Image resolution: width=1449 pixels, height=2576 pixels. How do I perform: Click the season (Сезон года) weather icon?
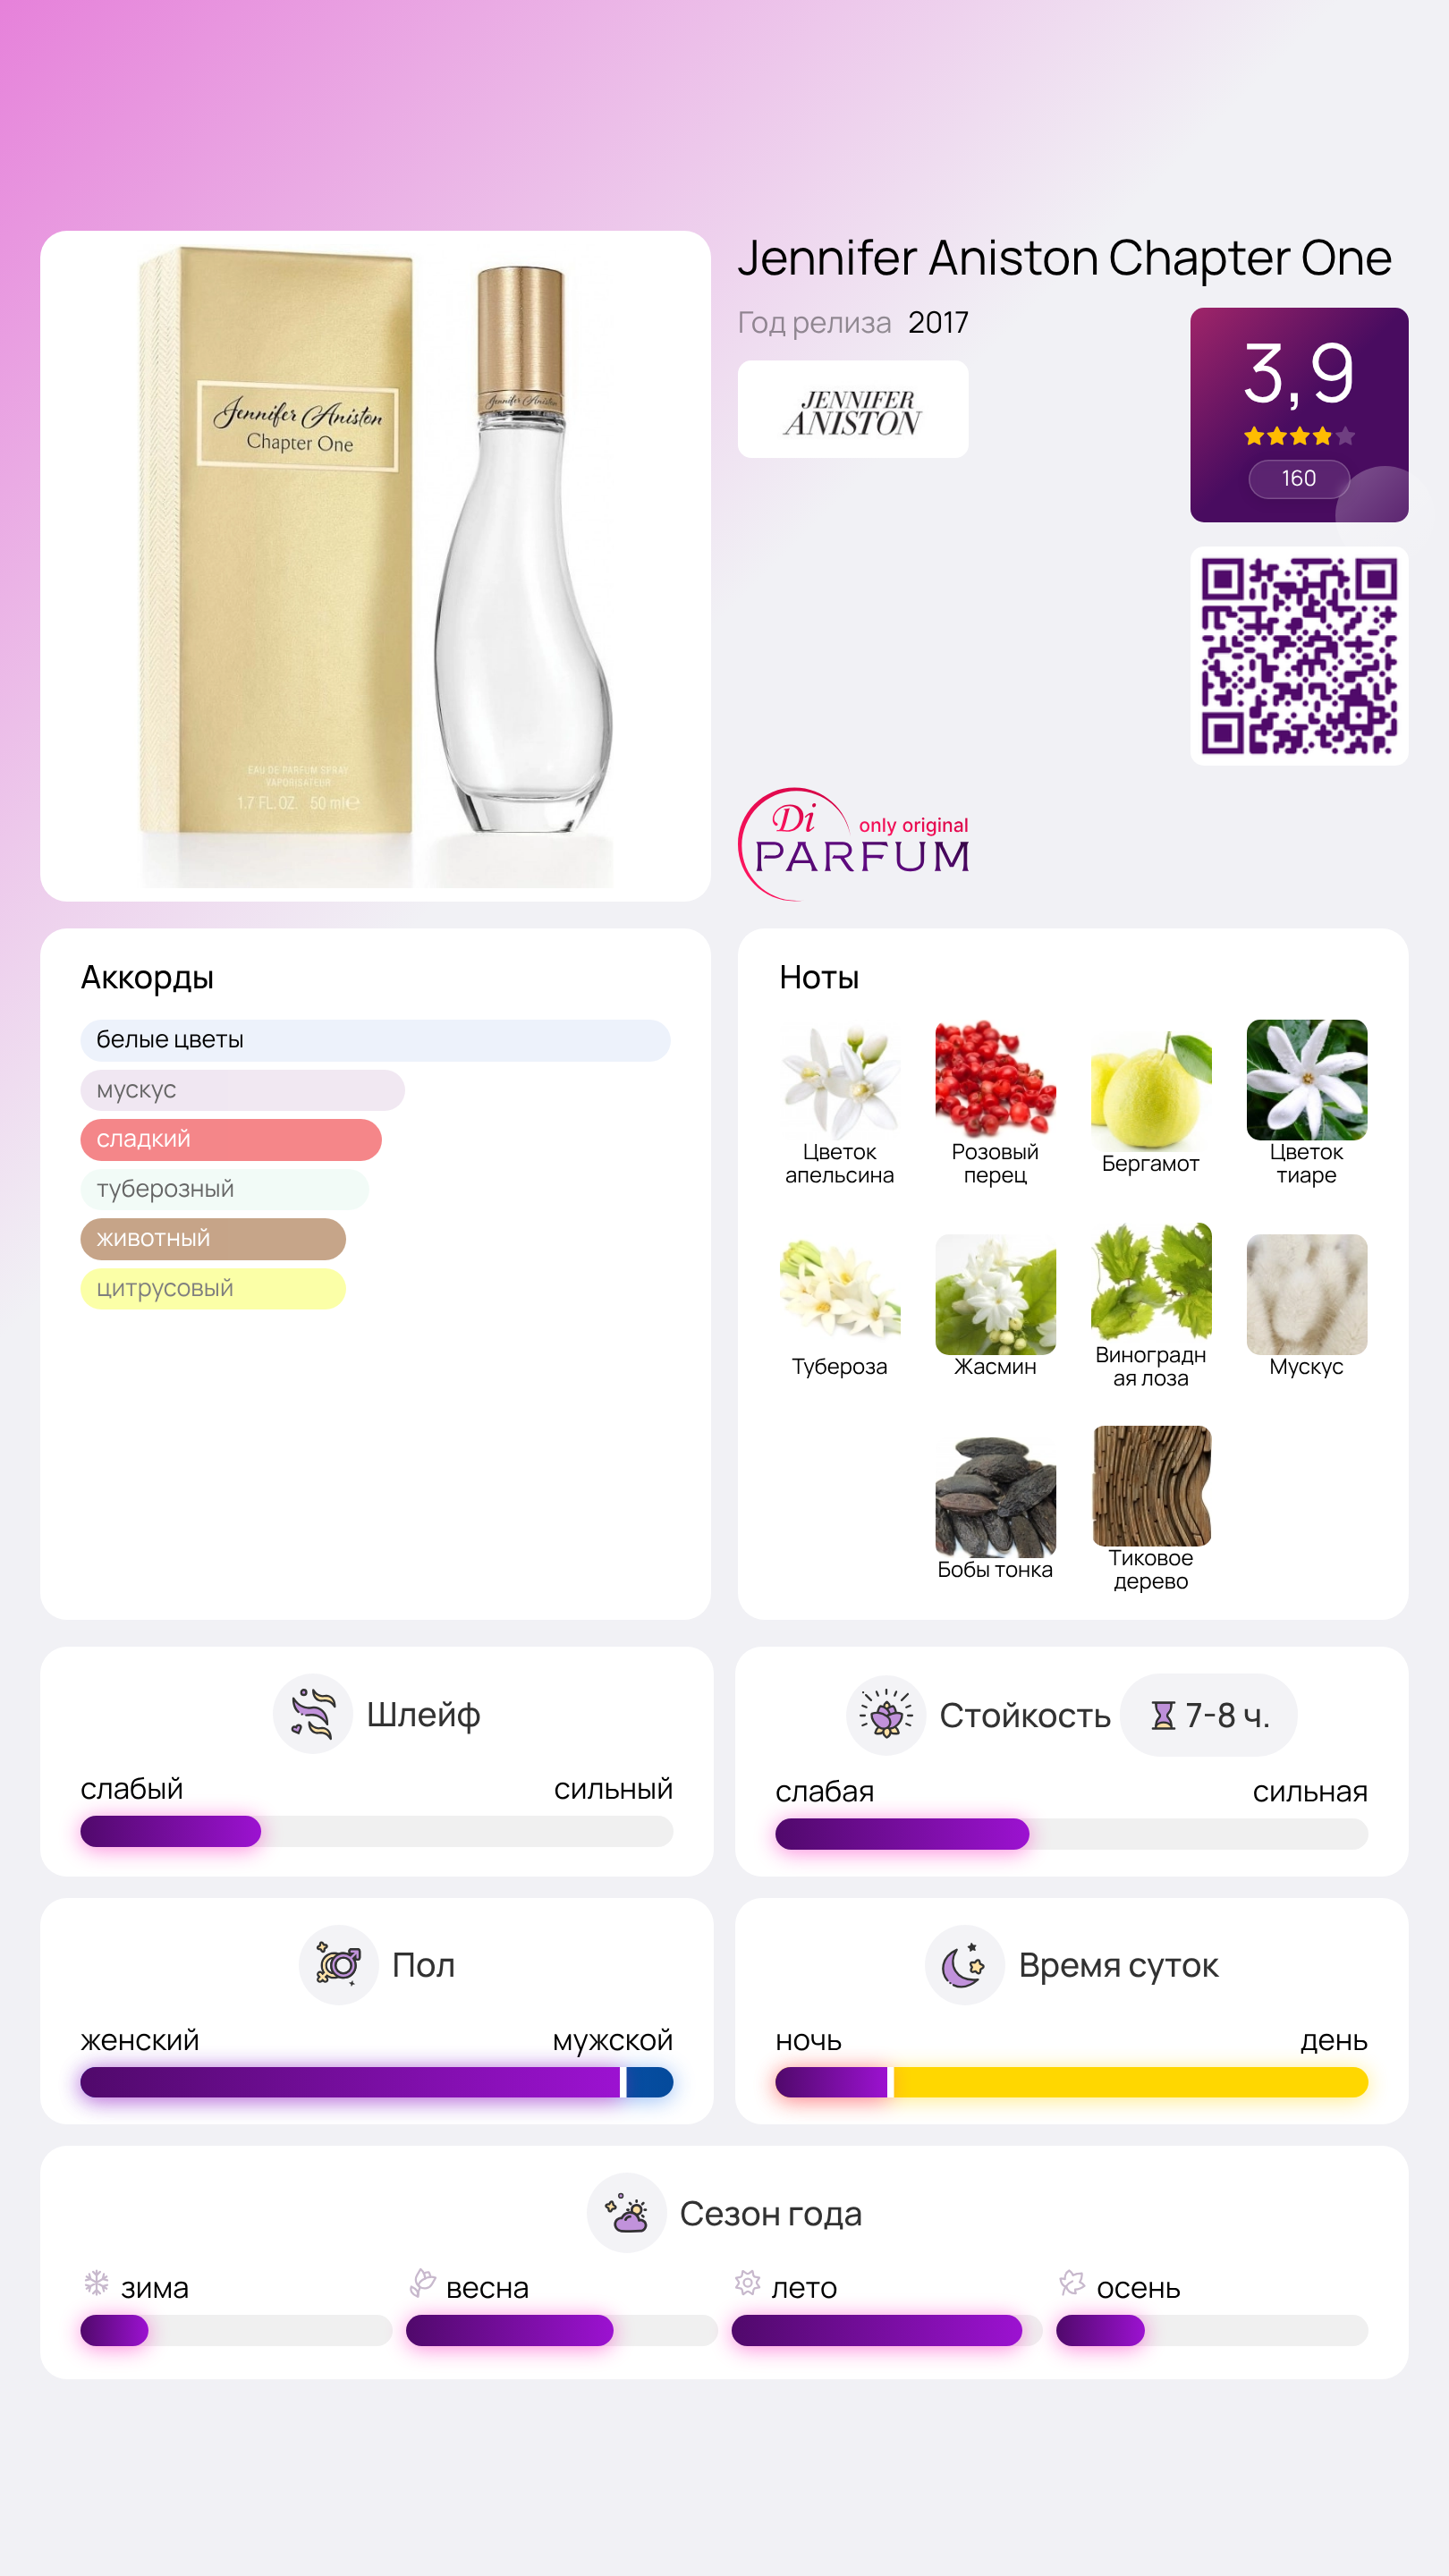pyautogui.click(x=626, y=2213)
